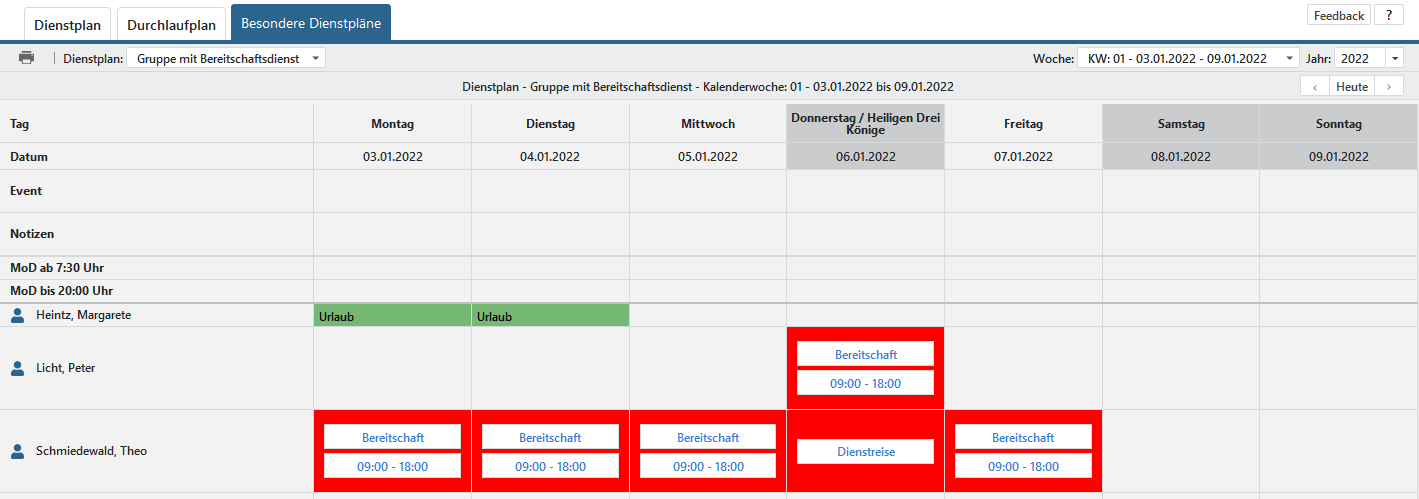The height and width of the screenshot is (499, 1419).
Task: Select Margarete's green Urlaub cell on Montag
Action: [x=392, y=316]
